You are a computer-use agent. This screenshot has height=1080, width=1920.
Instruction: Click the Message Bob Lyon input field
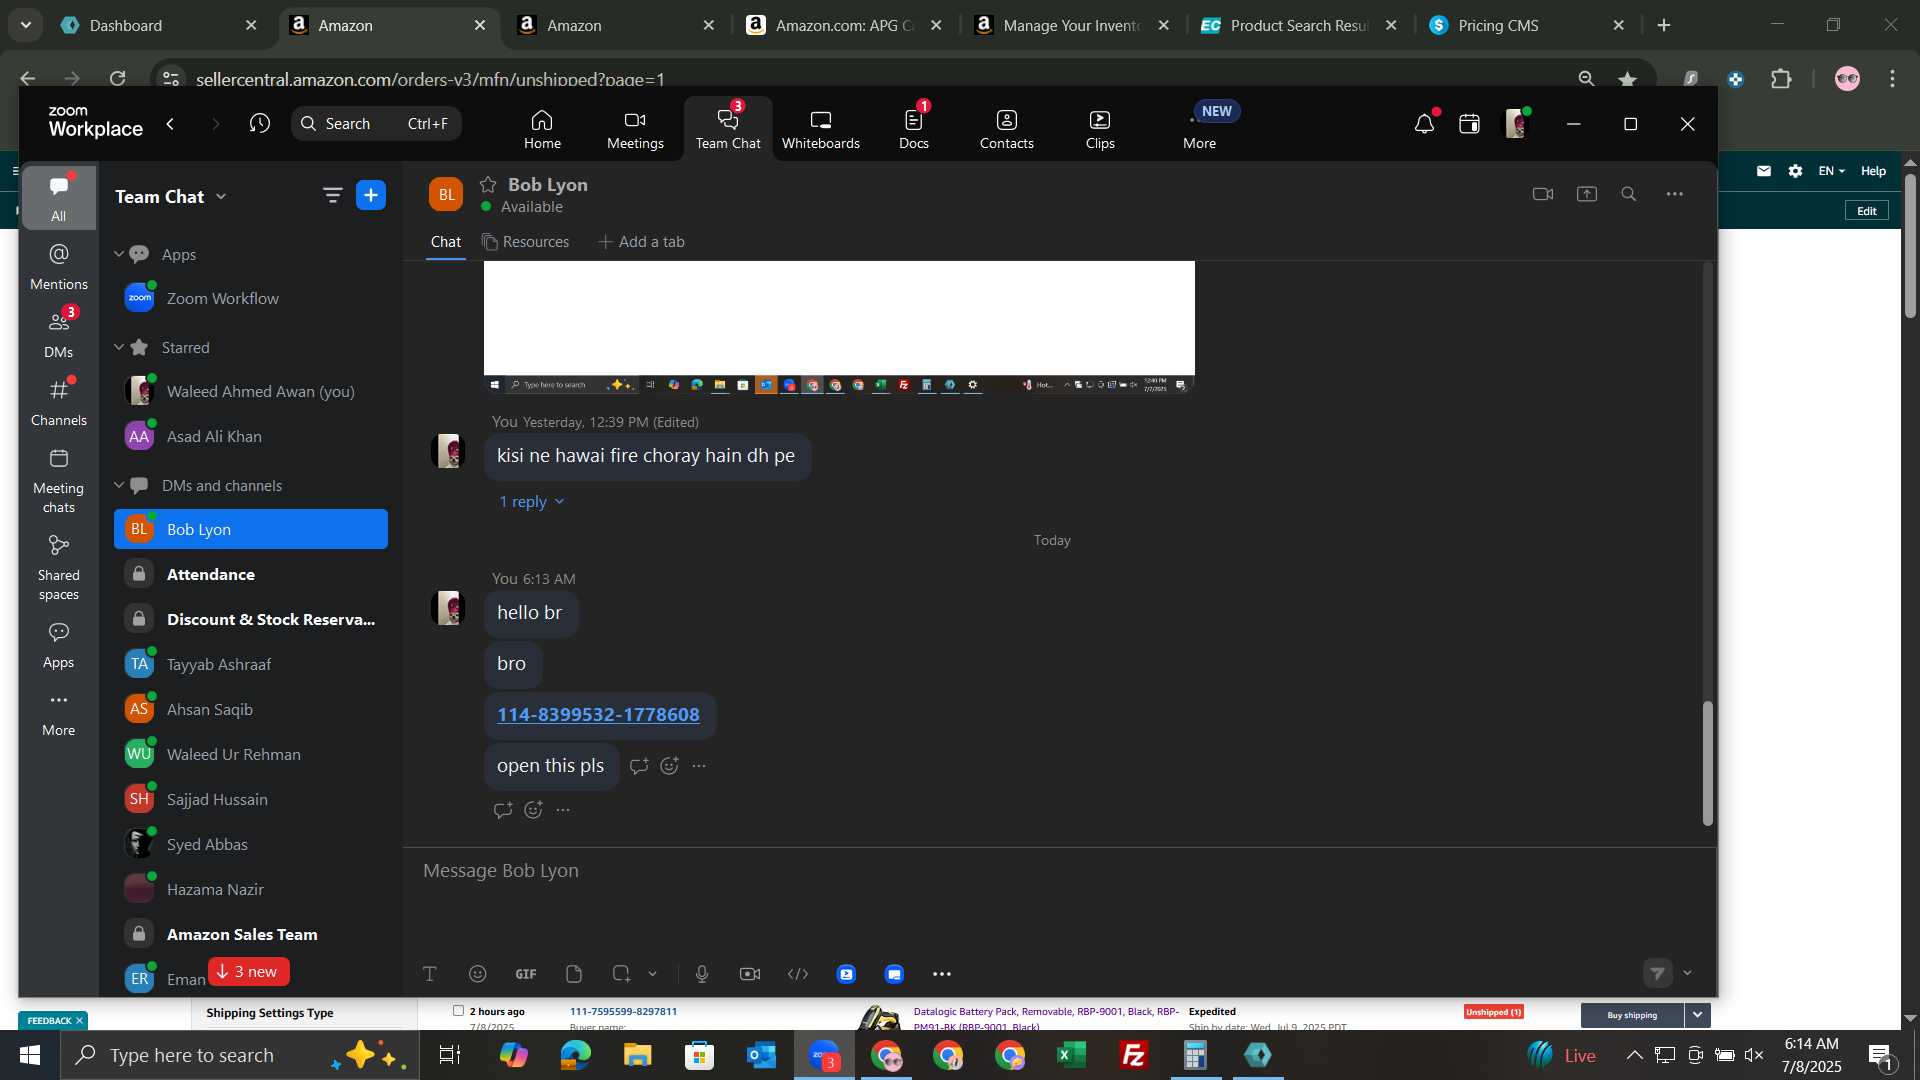(x=1058, y=871)
